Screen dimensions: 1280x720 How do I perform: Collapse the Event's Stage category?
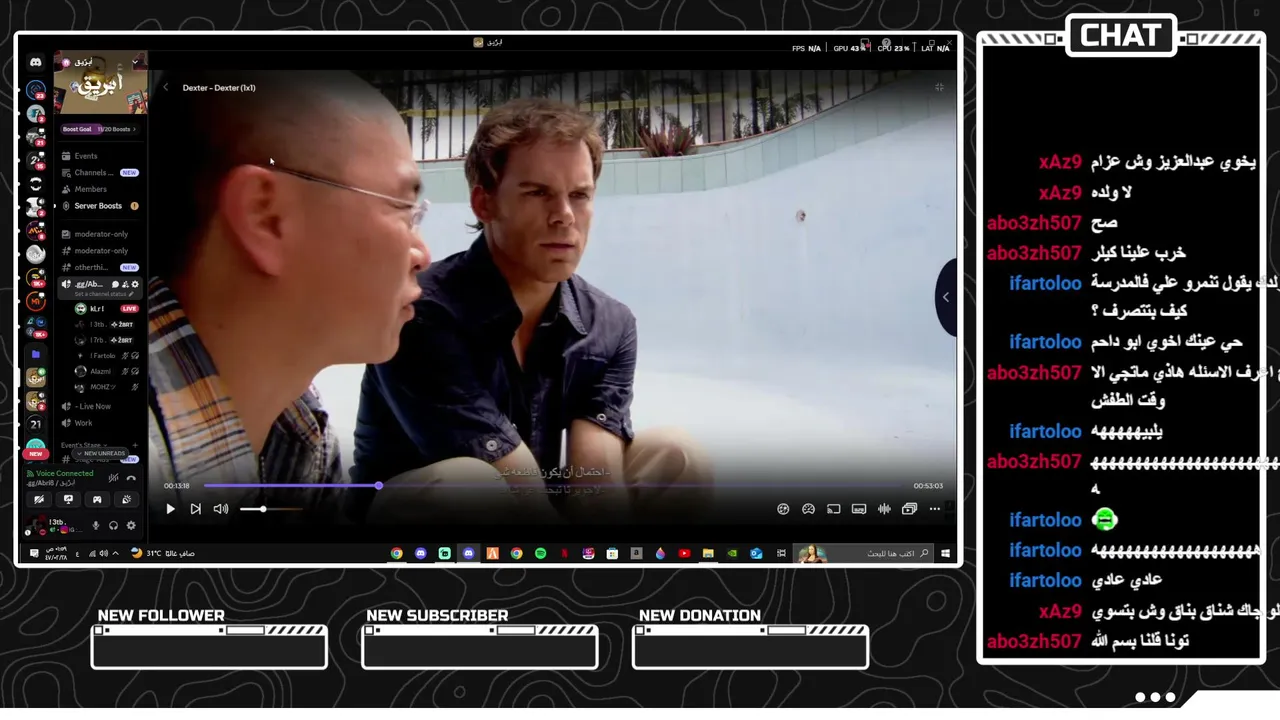pos(82,445)
